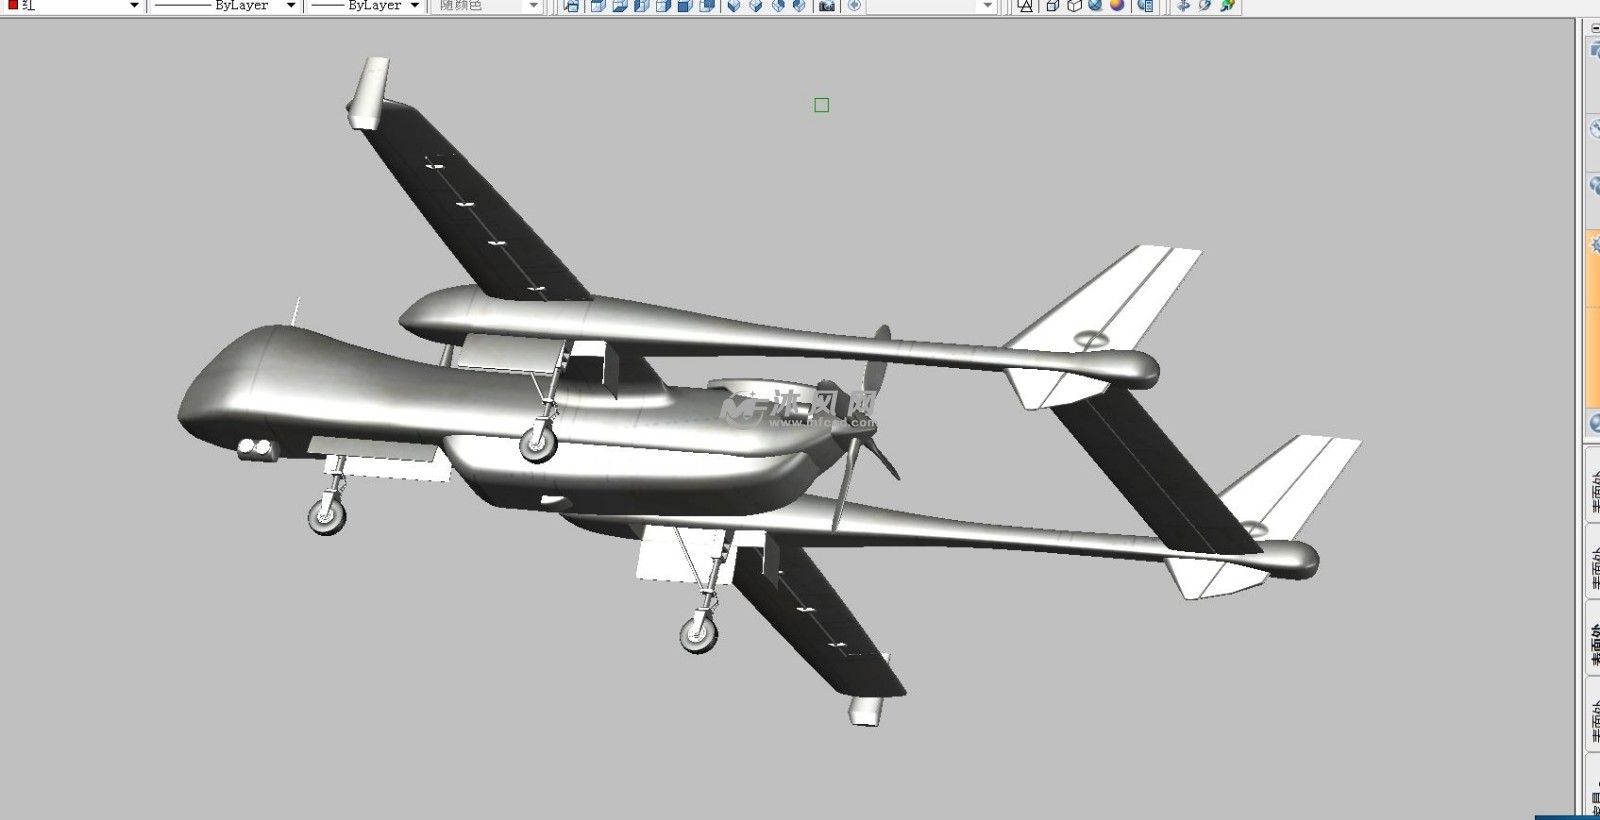1600x820 pixels.
Task: Activate the continuous orbit tool
Action: tap(1227, 6)
